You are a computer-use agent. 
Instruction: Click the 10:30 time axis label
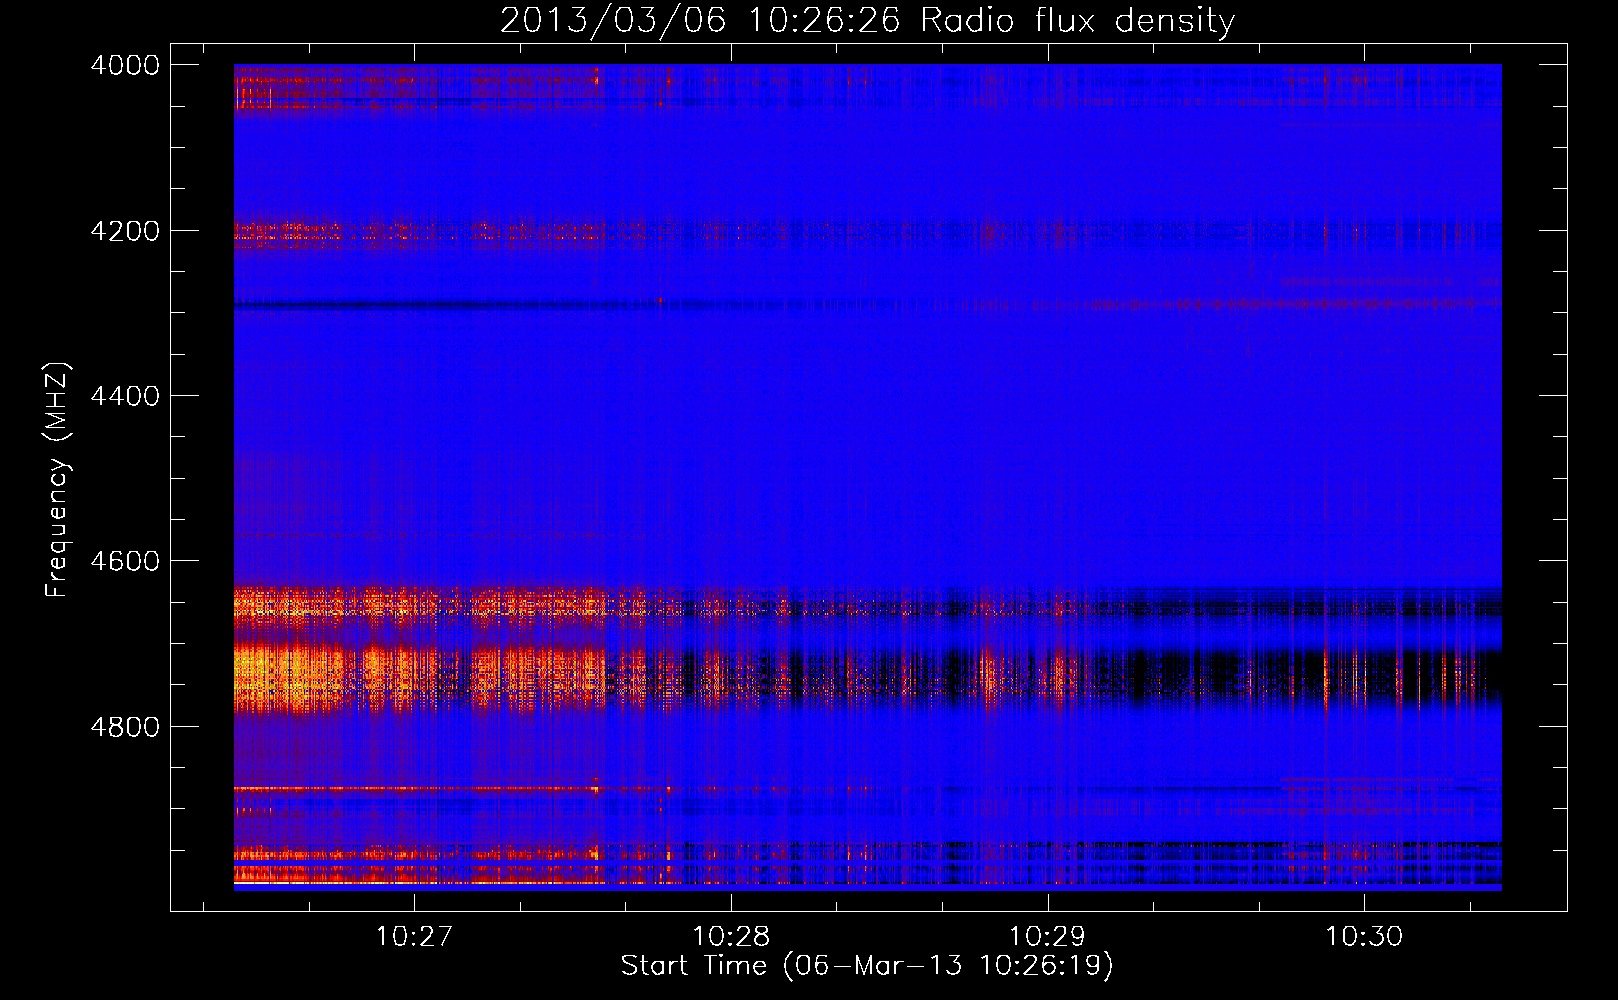click(1364, 936)
